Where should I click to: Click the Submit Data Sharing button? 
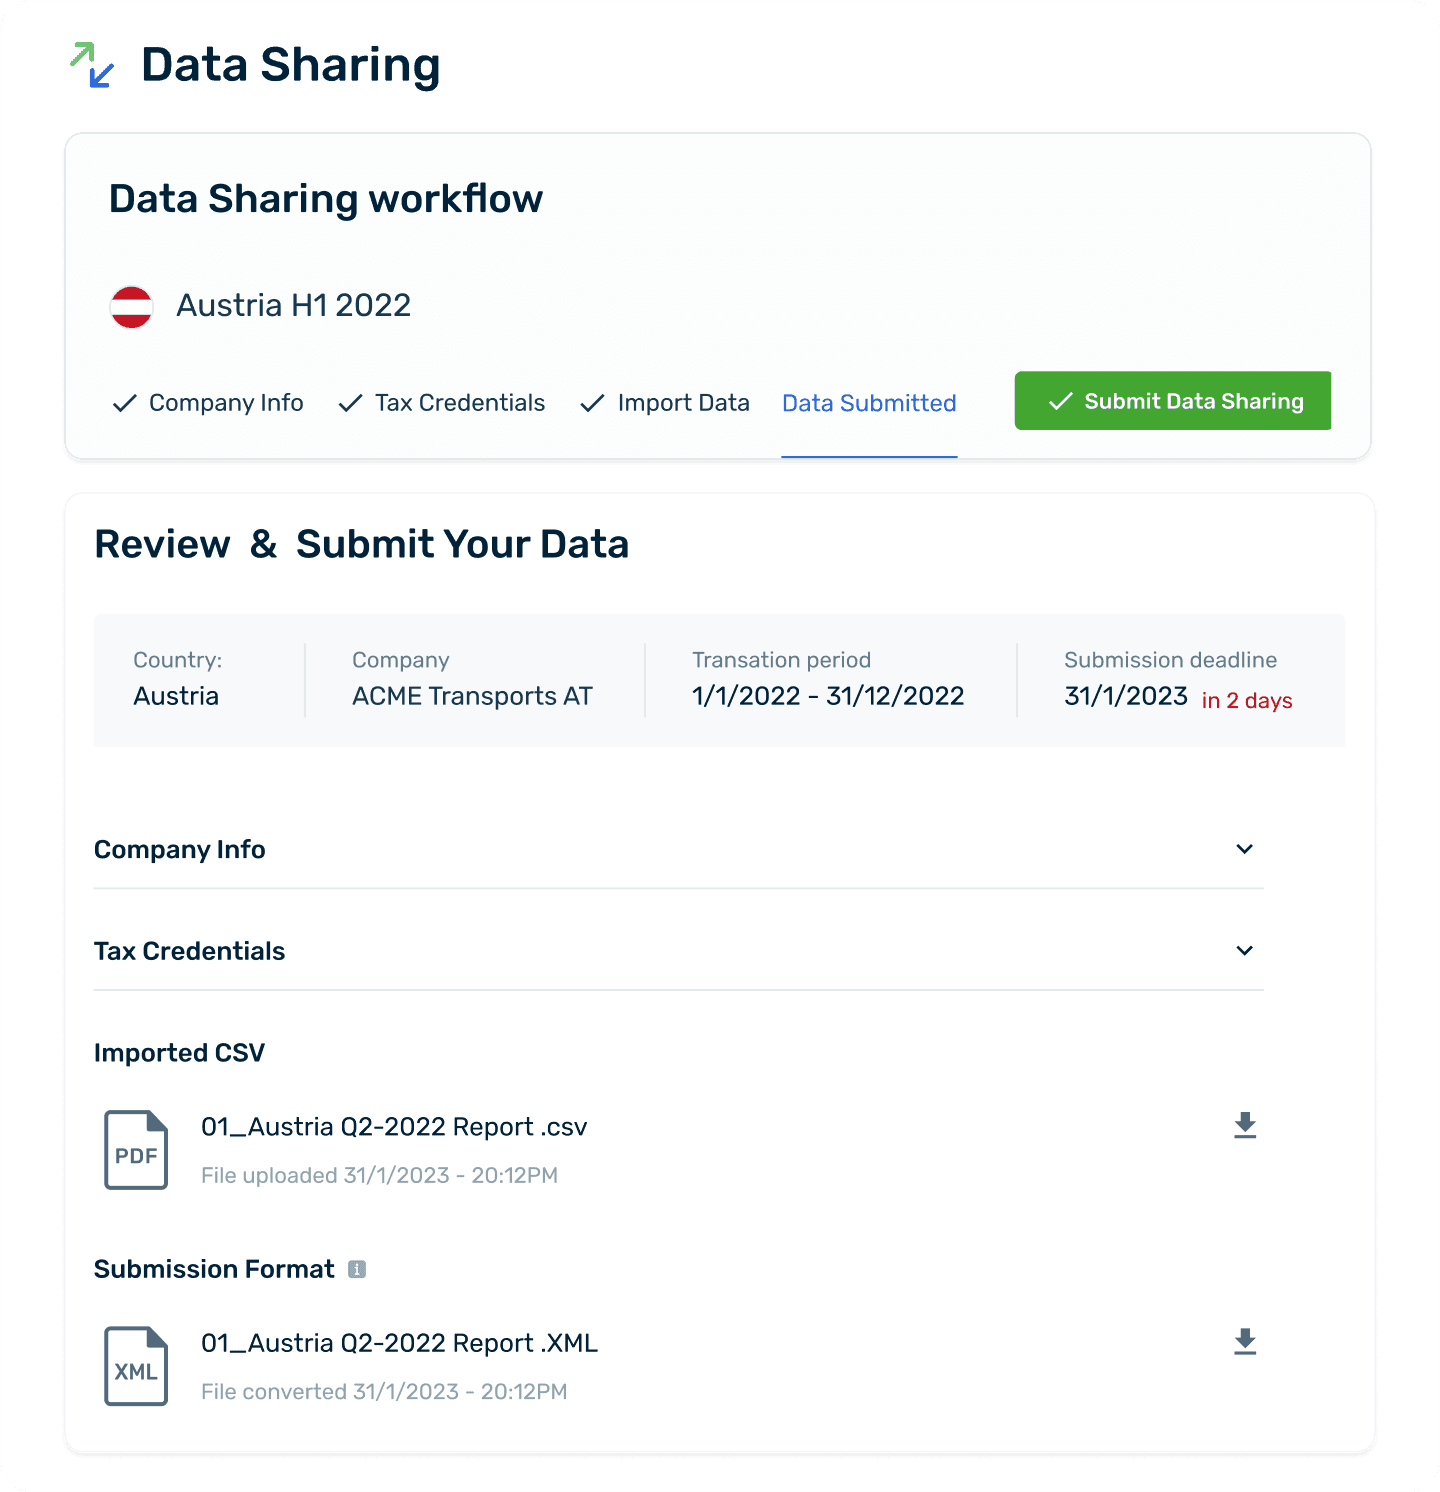click(x=1173, y=401)
